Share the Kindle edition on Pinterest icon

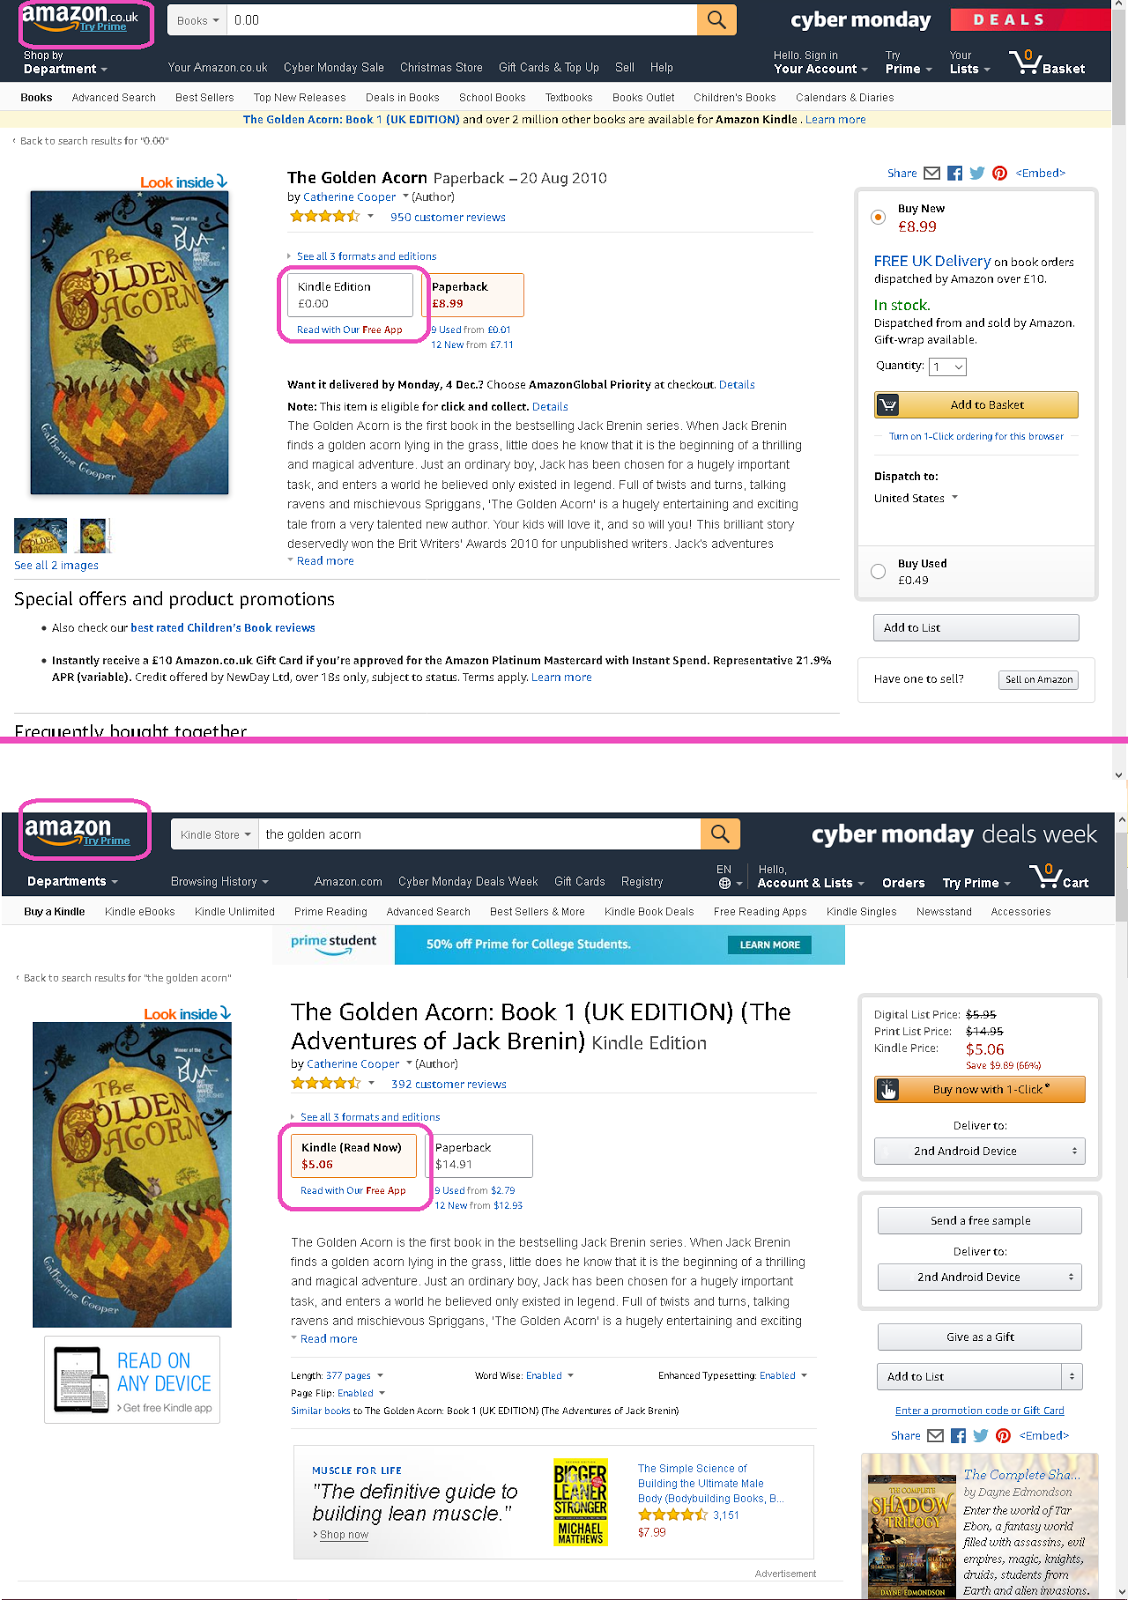coord(1003,1436)
